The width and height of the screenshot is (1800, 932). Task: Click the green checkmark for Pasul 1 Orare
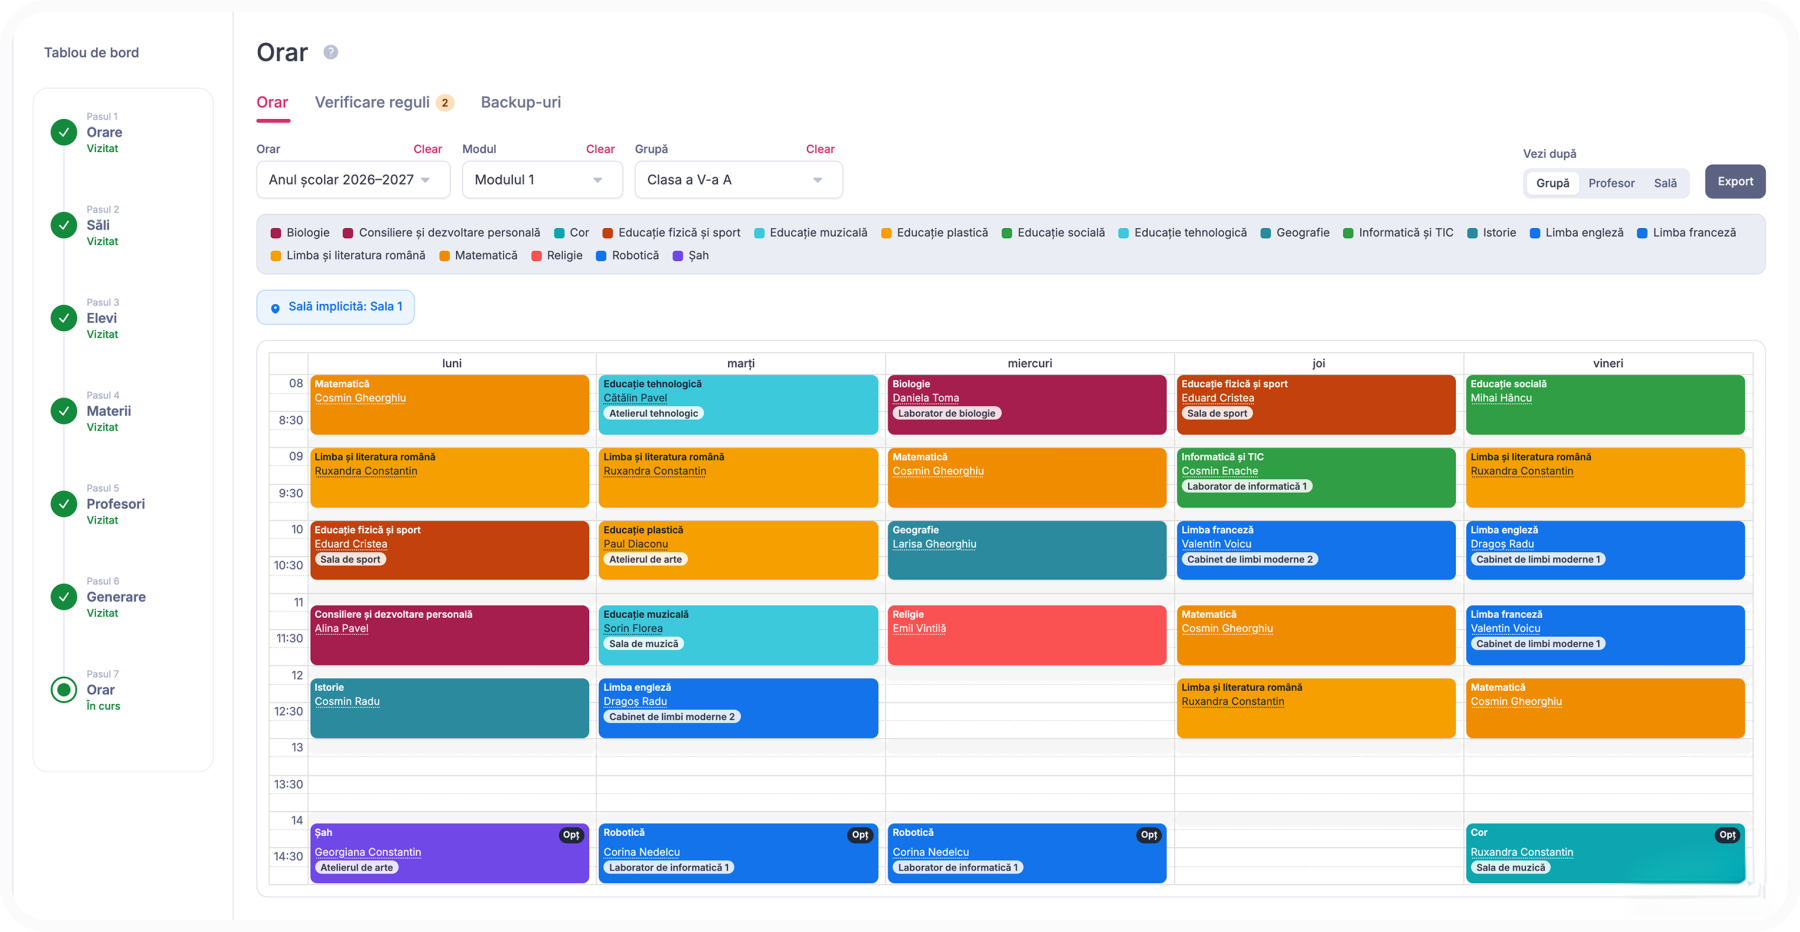tap(64, 132)
